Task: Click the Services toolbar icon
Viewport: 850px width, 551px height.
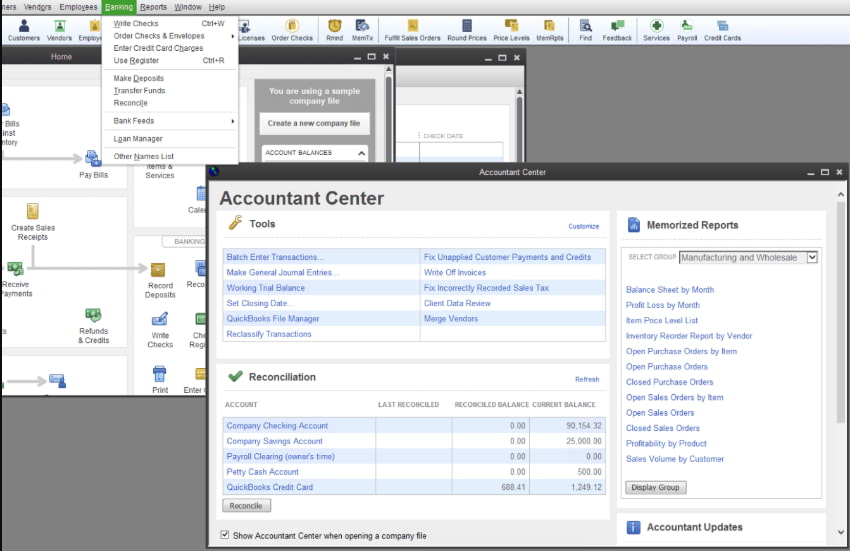Action: [656, 30]
